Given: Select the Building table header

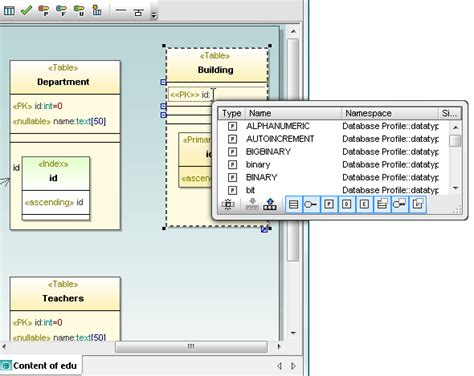Looking at the screenshot, I should coord(217,64).
